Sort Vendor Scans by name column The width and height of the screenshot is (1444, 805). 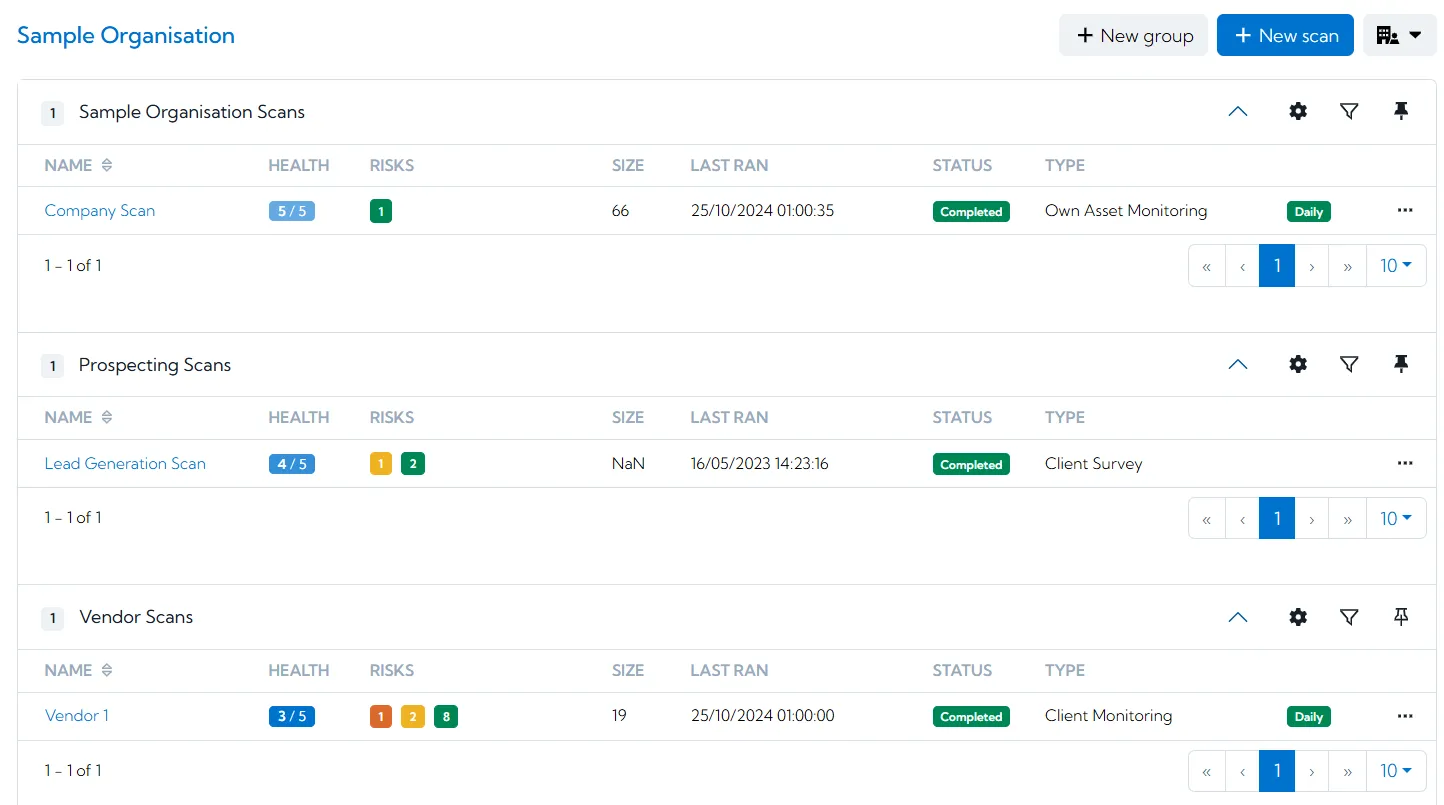coord(107,671)
